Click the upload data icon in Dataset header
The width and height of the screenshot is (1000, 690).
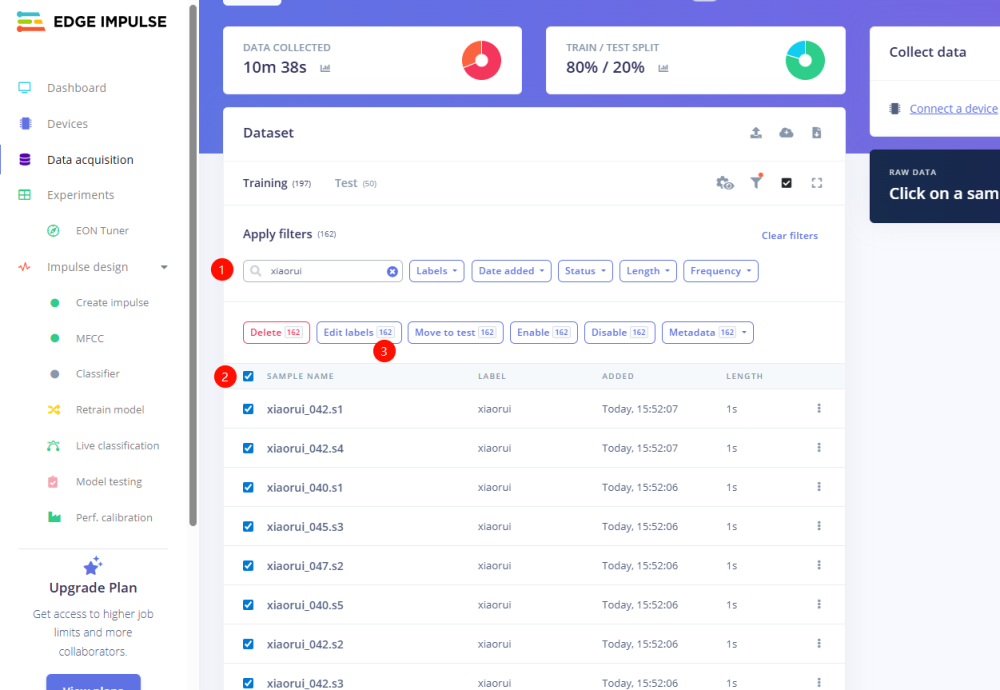coord(756,133)
